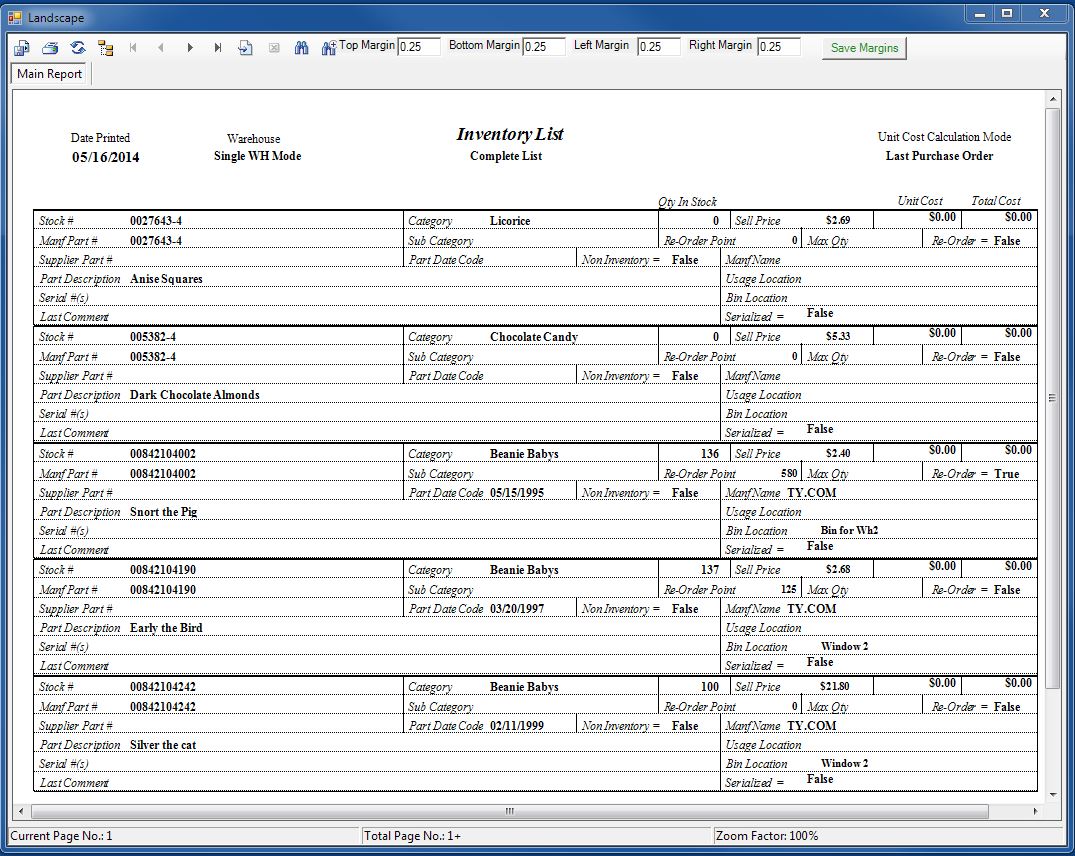This screenshot has width=1075, height=856.
Task: Open Find Text with the binoculars icon
Action: tap(302, 48)
